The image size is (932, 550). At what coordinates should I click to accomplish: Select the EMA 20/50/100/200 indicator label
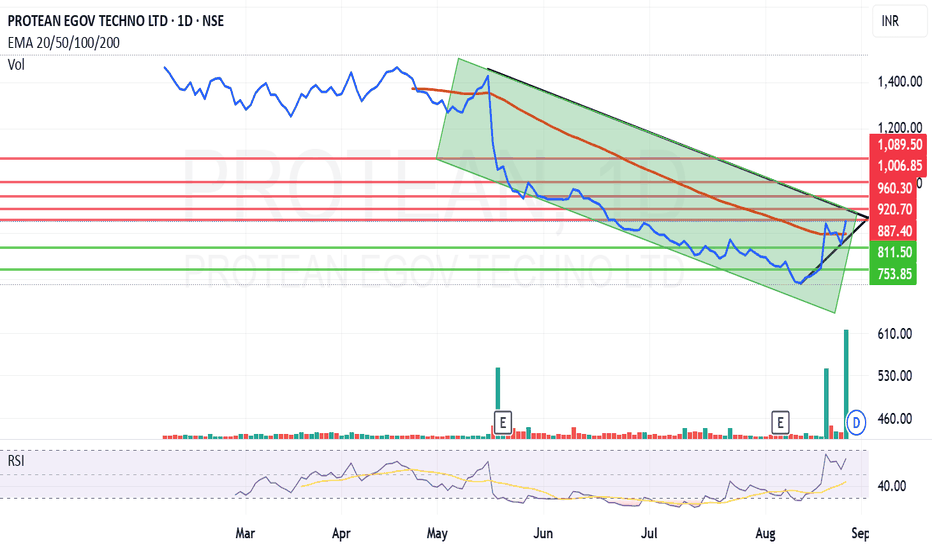[x=64, y=43]
